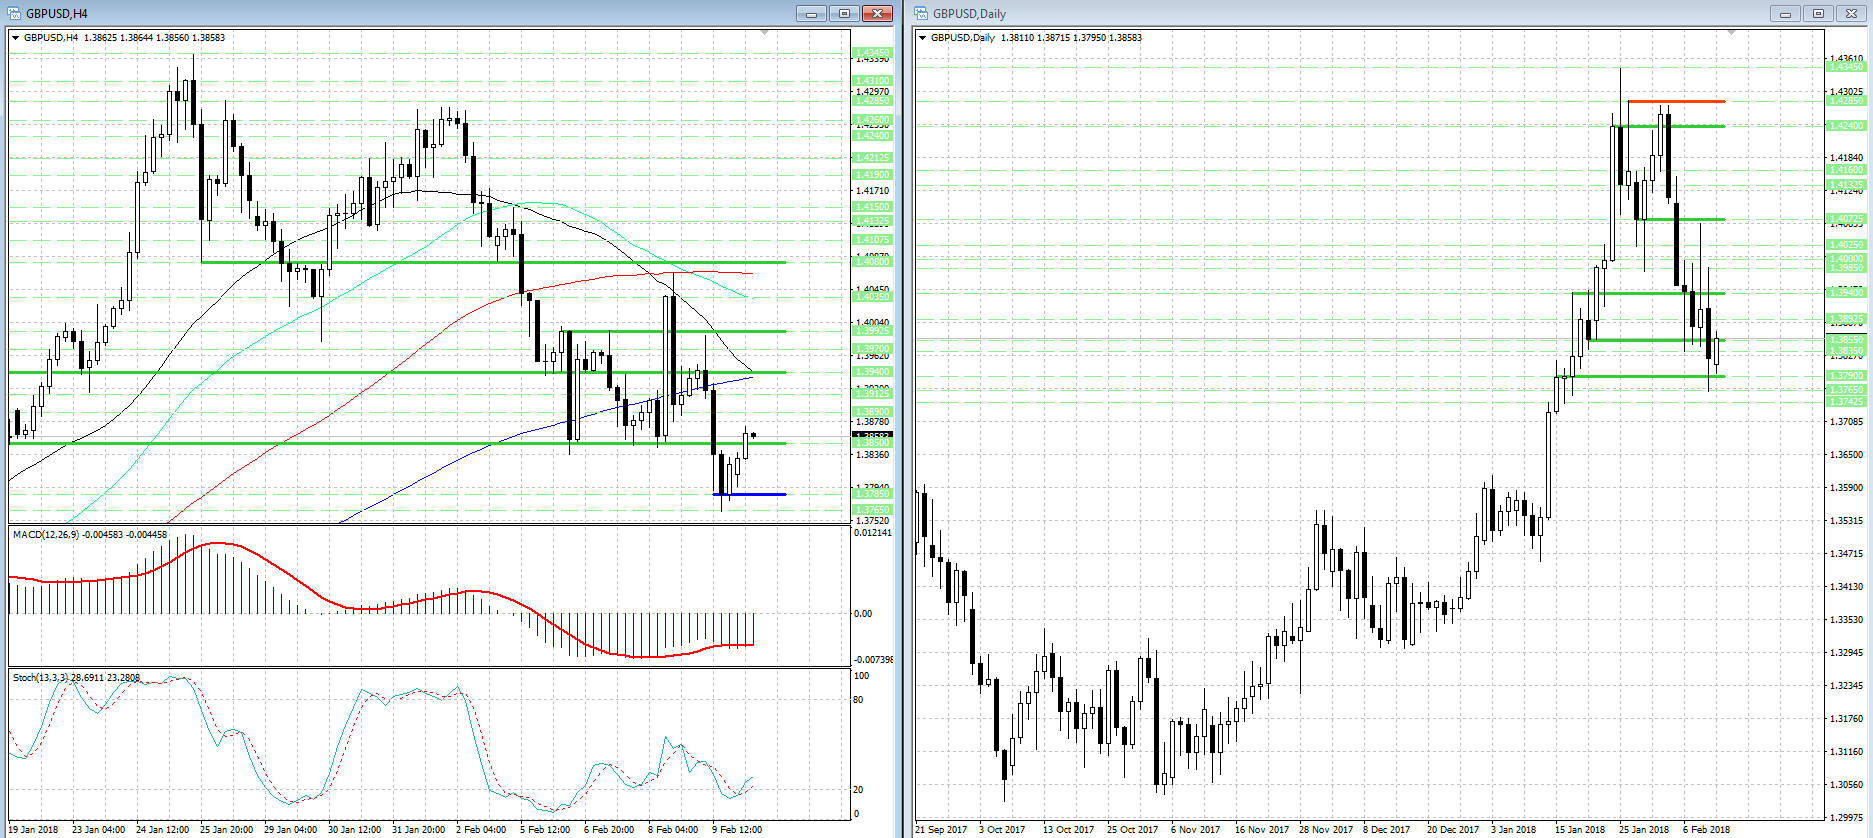Click the 1.41075 price level label
The width and height of the screenshot is (1873, 838).
click(x=872, y=240)
